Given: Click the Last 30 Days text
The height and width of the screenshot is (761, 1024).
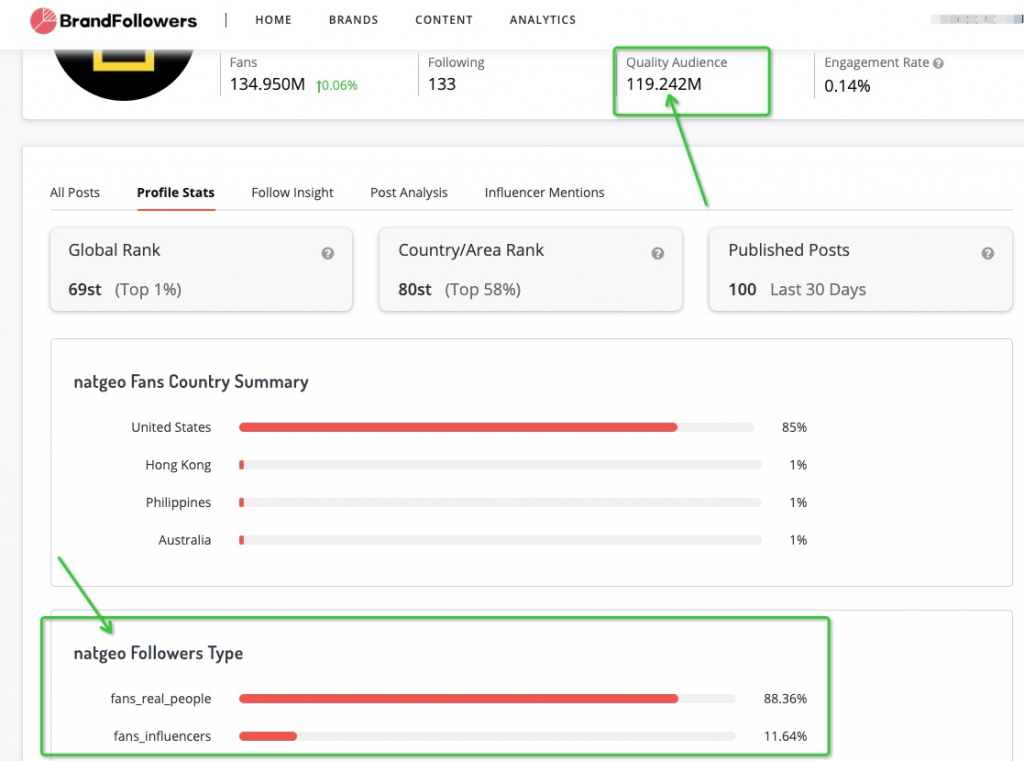Looking at the screenshot, I should tap(818, 289).
